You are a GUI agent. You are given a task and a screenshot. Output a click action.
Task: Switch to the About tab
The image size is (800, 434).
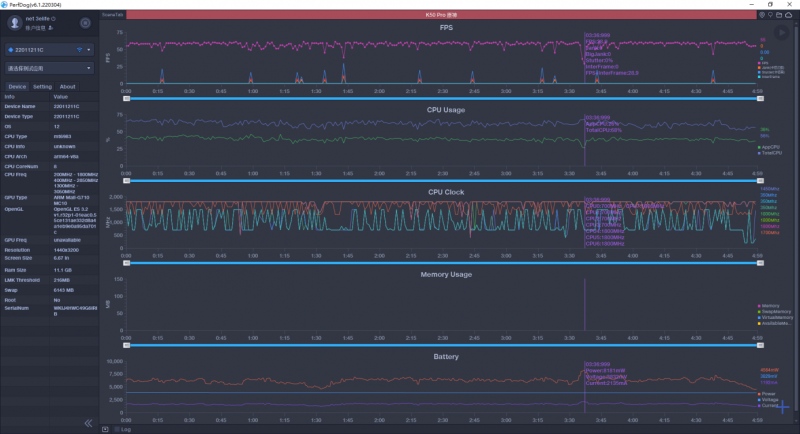coord(67,86)
